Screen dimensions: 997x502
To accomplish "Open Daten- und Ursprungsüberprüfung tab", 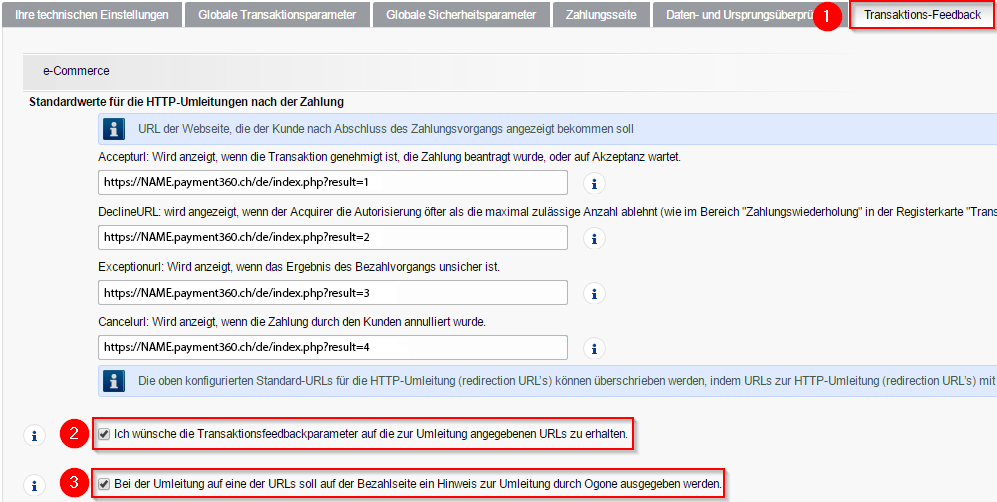I will pos(735,15).
